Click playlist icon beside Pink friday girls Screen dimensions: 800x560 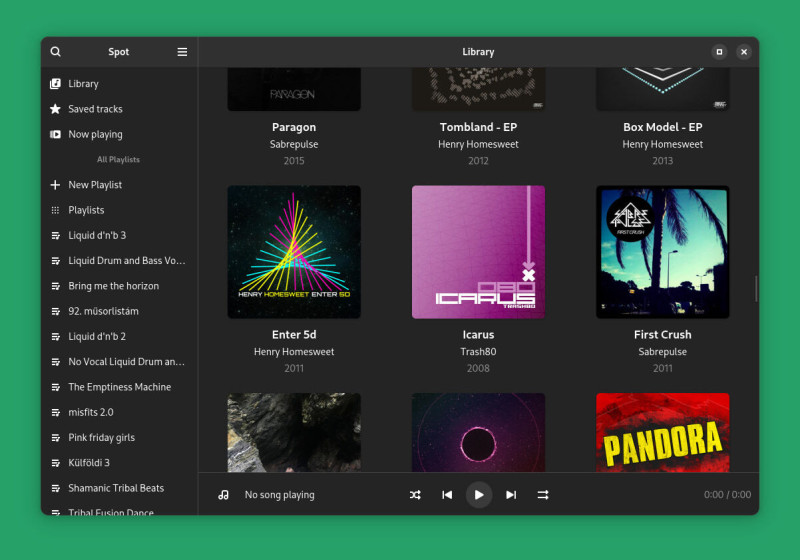56,438
